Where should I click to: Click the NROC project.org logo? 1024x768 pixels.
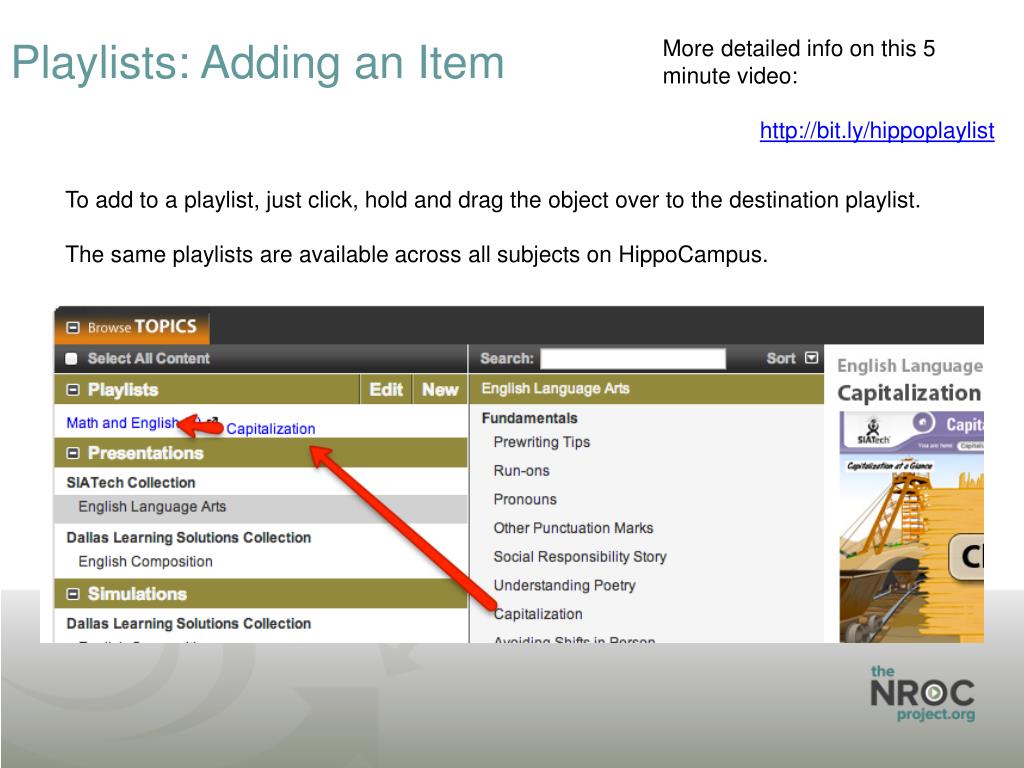(923, 694)
